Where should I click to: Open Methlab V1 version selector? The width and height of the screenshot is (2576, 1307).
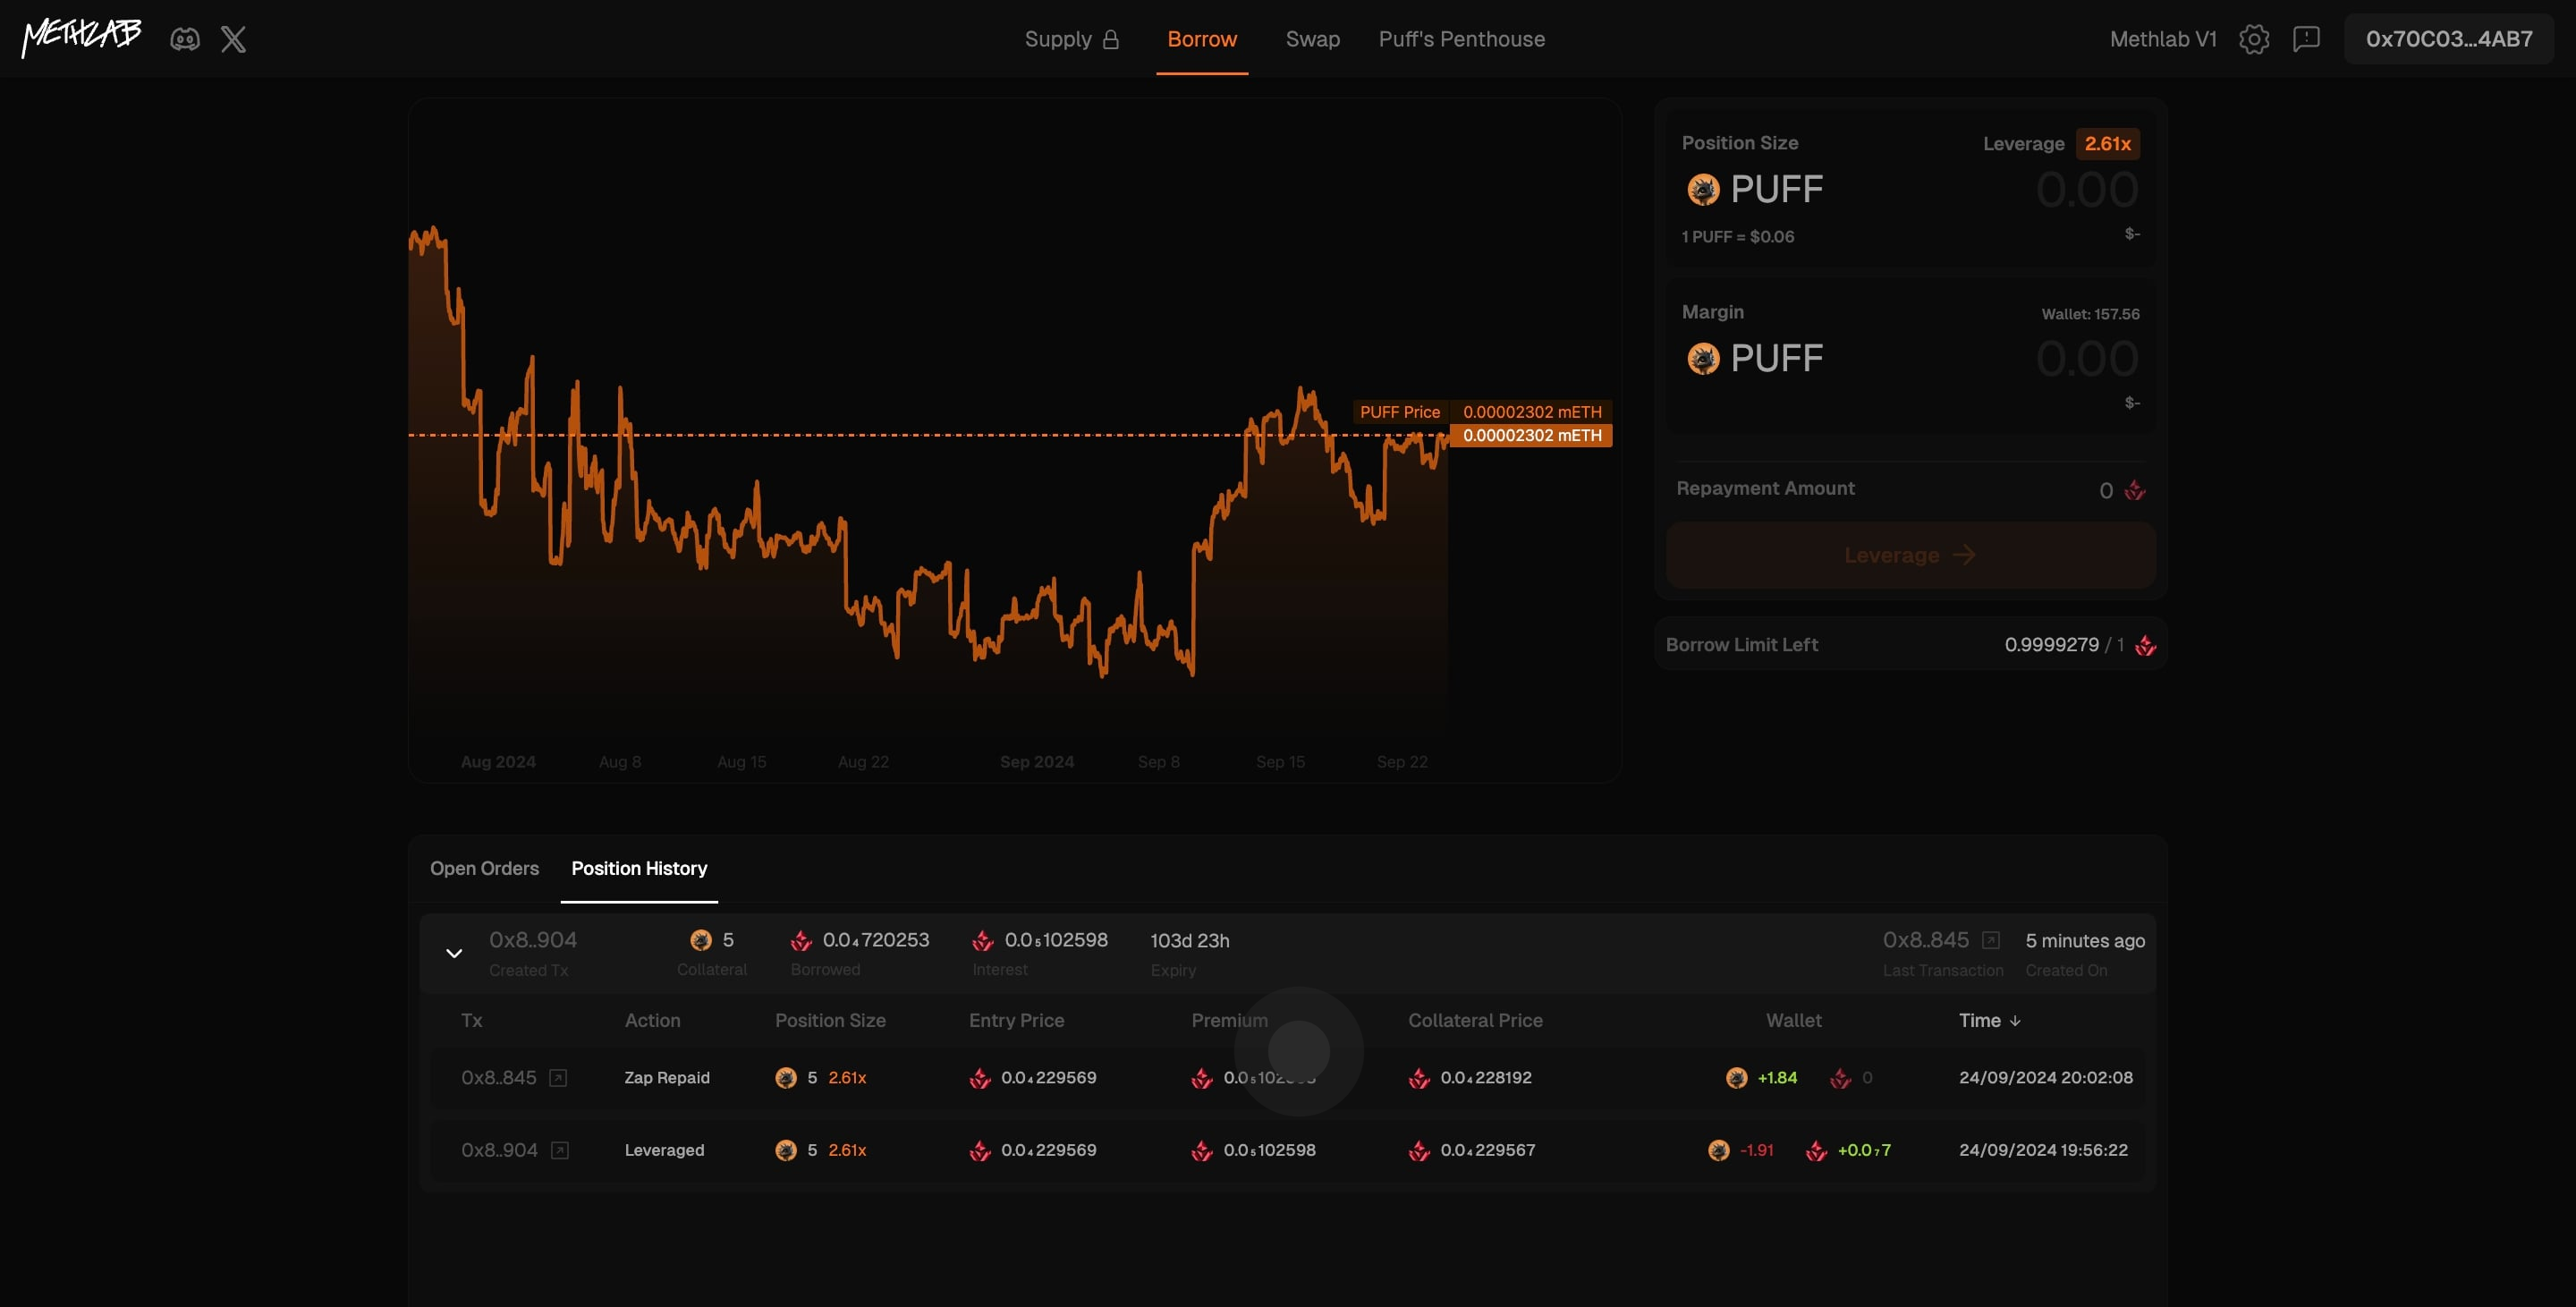click(x=2162, y=39)
